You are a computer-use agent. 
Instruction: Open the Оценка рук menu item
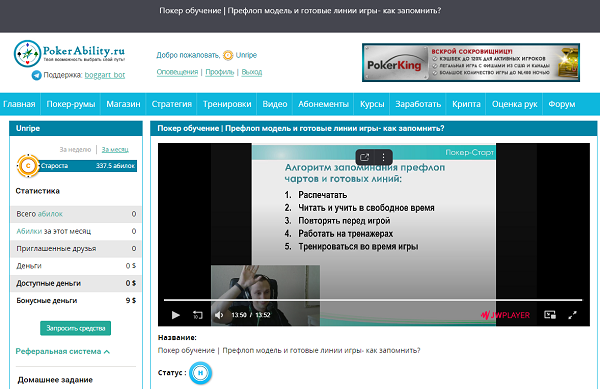pyautogui.click(x=514, y=104)
